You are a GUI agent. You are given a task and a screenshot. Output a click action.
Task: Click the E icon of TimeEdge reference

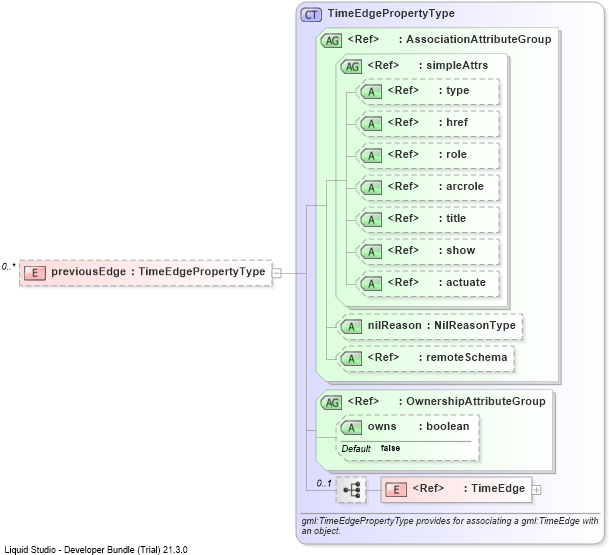(396, 490)
